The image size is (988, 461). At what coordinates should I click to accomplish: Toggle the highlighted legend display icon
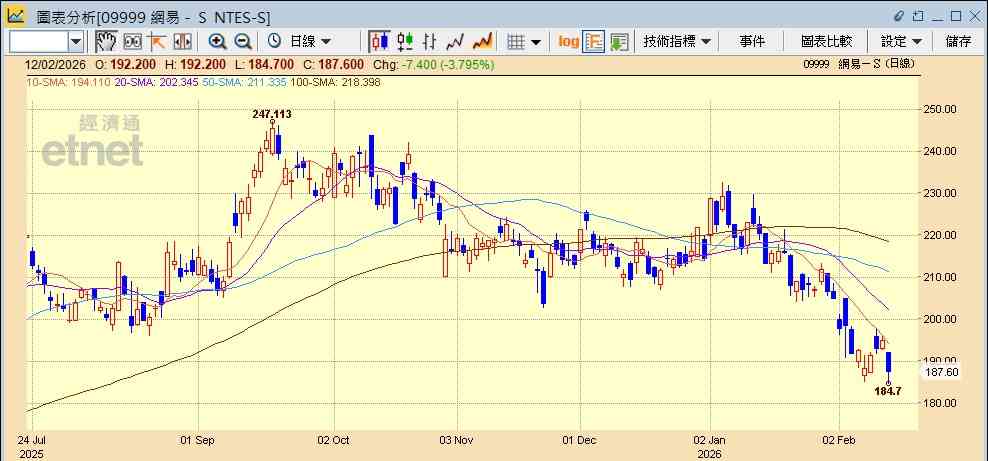594,42
